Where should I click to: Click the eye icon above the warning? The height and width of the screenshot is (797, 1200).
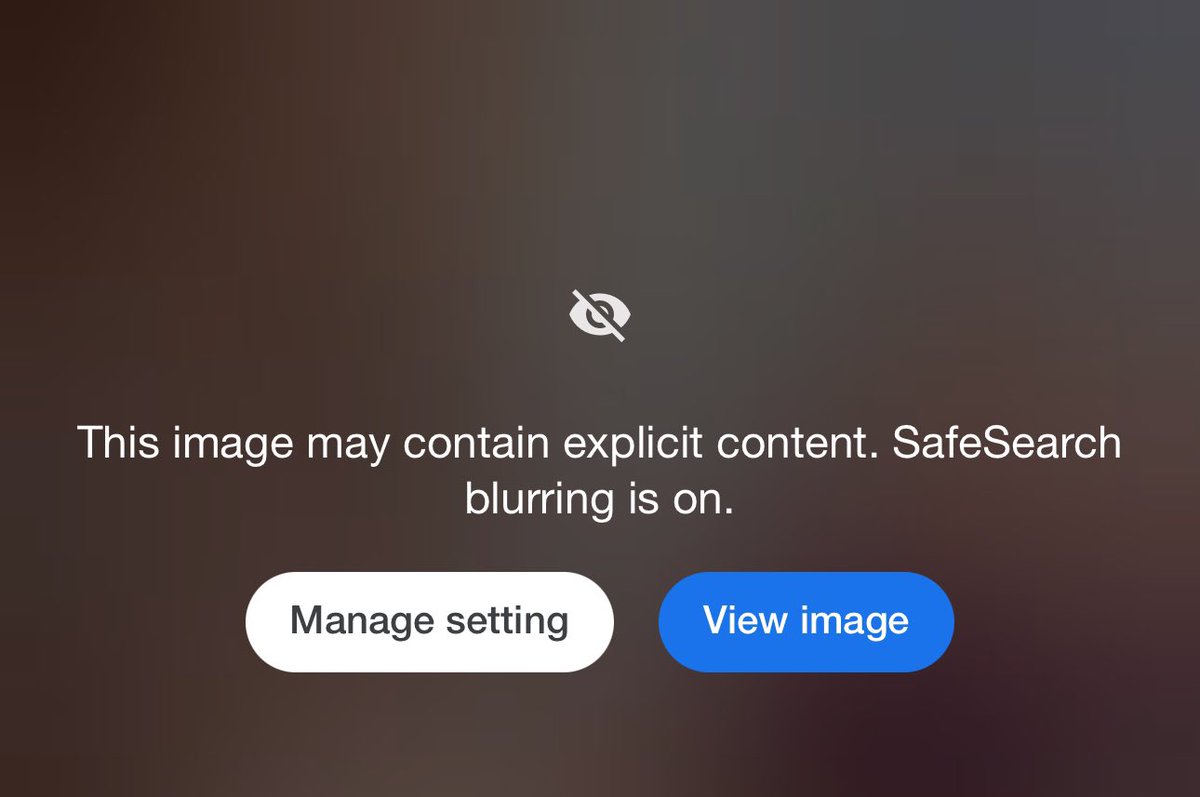(600, 315)
